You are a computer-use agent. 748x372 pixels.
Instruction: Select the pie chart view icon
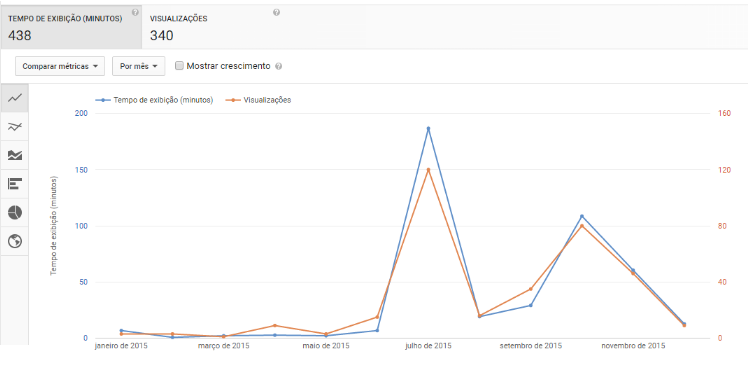pos(15,213)
